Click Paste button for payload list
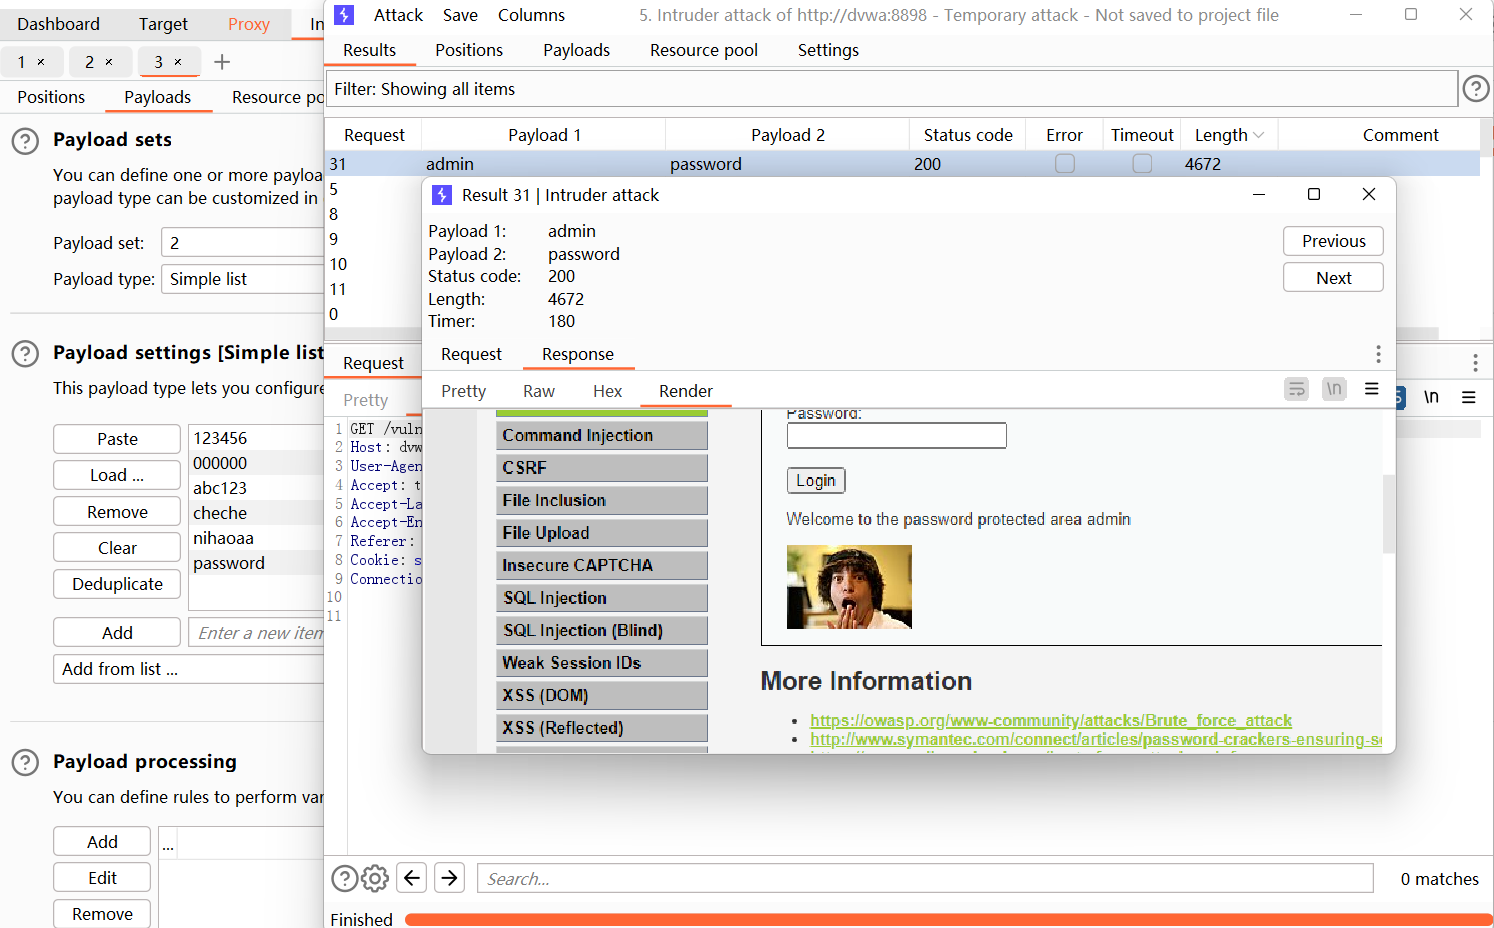This screenshot has width=1494, height=928. pos(117,439)
